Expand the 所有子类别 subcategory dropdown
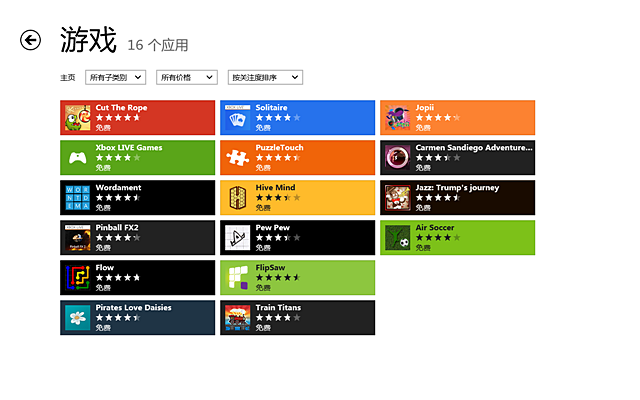Image resolution: width=640 pixels, height=400 pixels. (116, 77)
